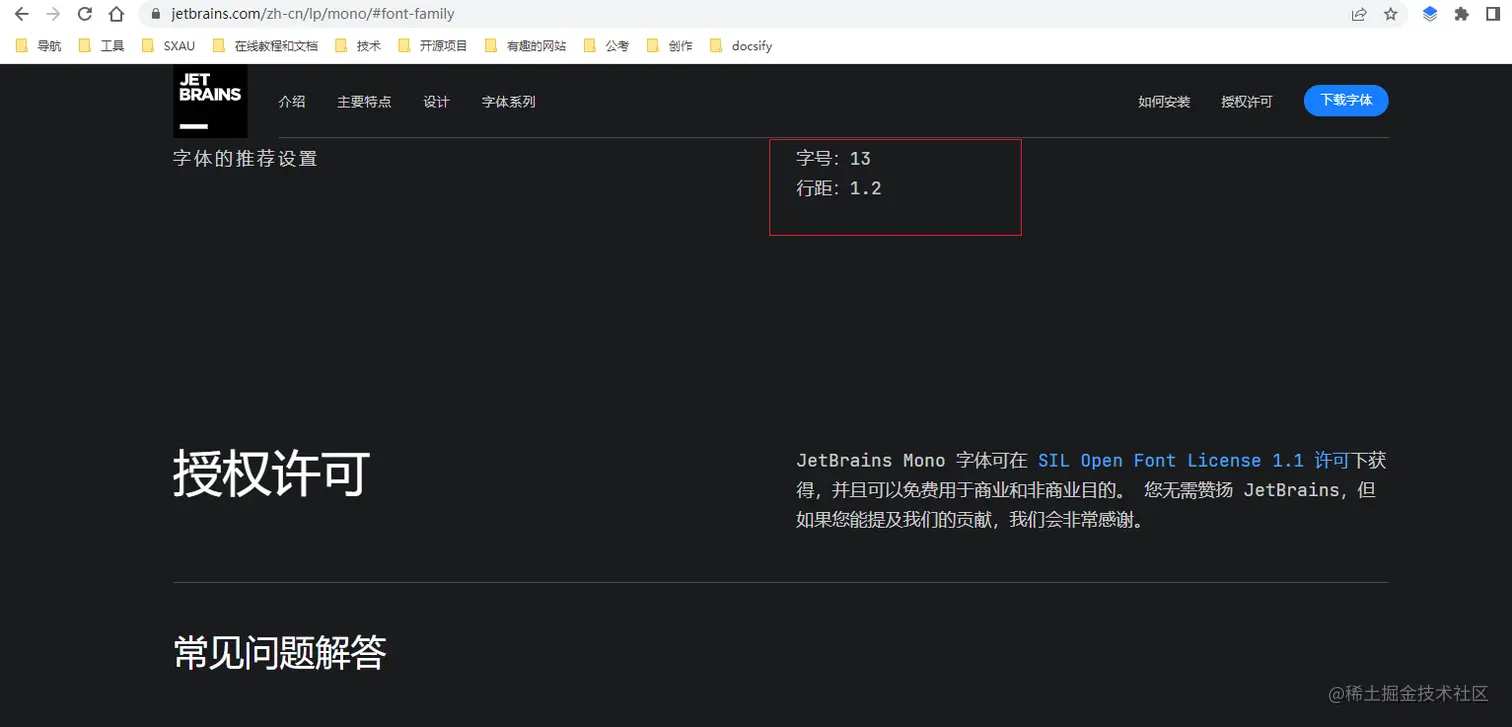Open the SIL Open Font License 1.1 link
This screenshot has height=727, width=1512.
click(1194, 460)
